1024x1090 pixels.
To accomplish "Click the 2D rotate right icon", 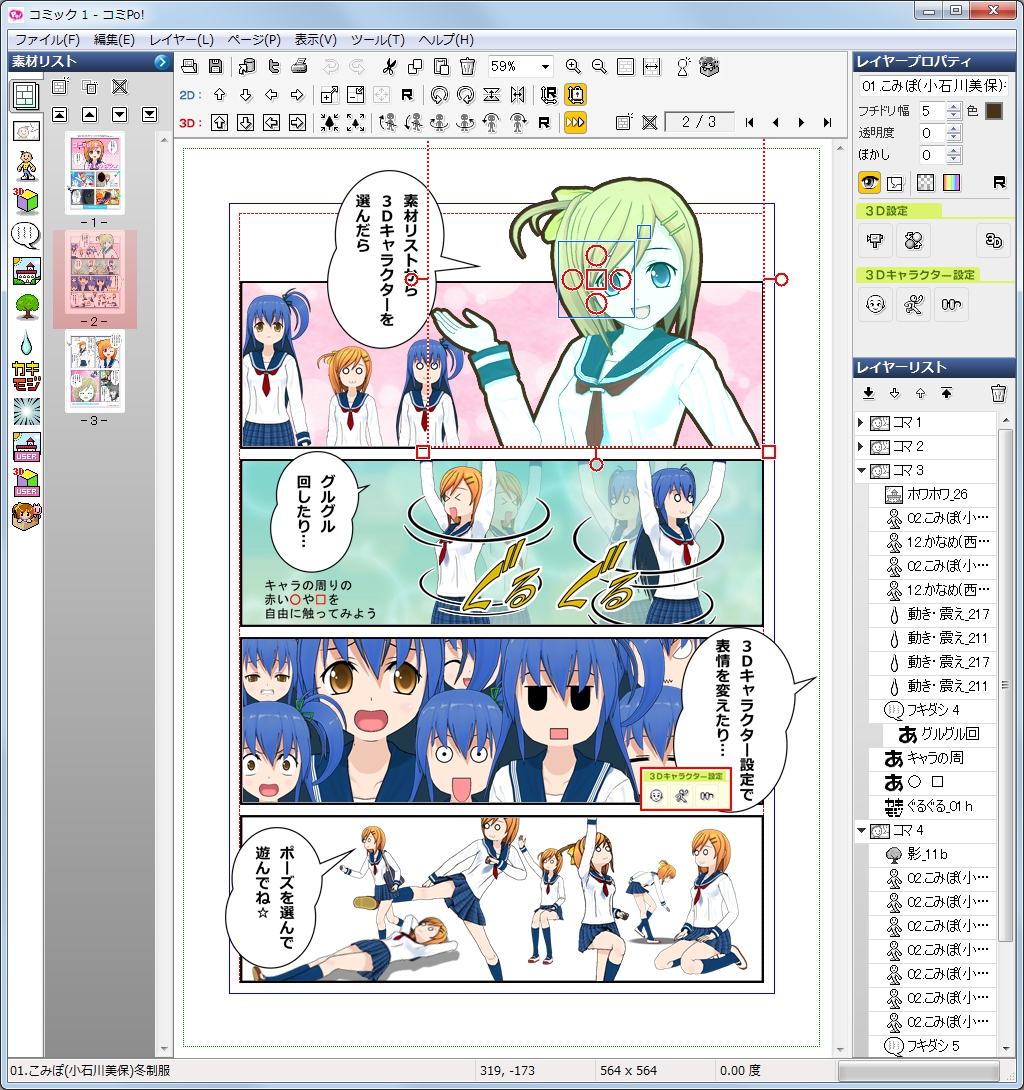I will [x=465, y=95].
